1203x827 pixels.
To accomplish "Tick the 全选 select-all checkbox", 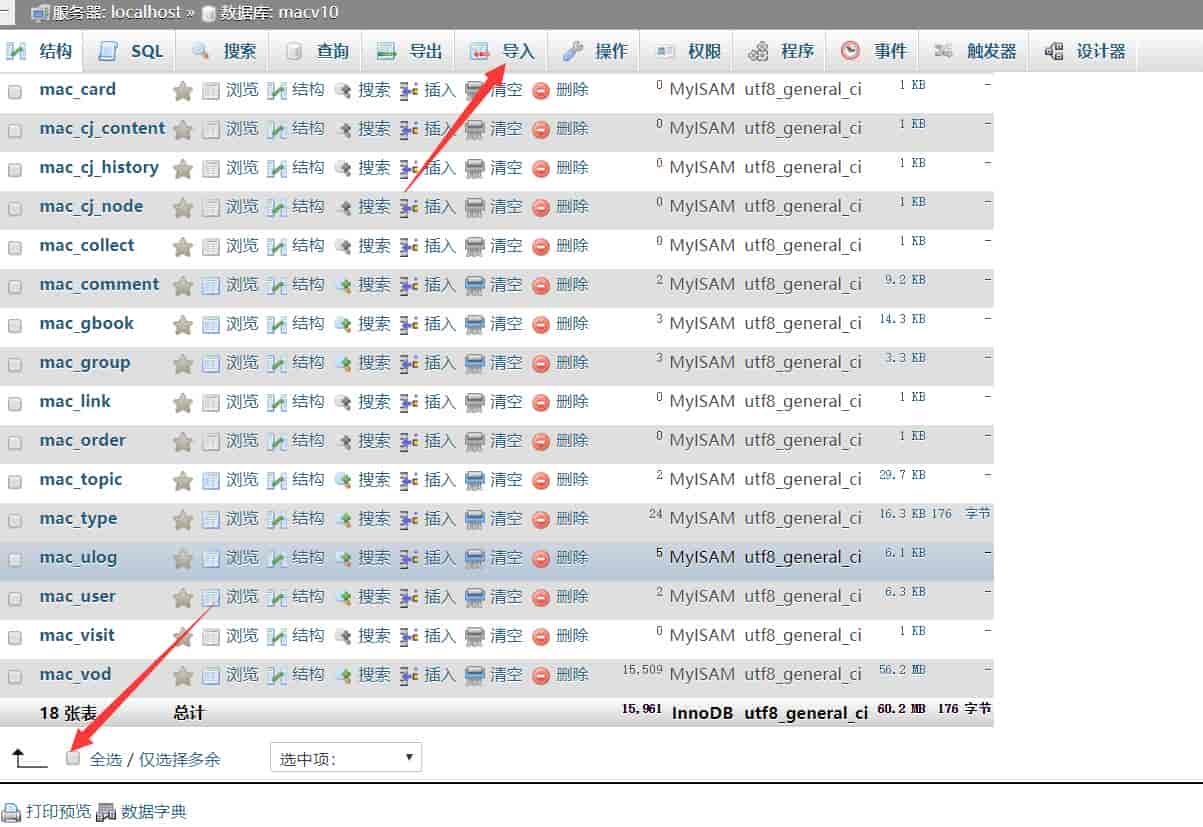I will pos(73,758).
